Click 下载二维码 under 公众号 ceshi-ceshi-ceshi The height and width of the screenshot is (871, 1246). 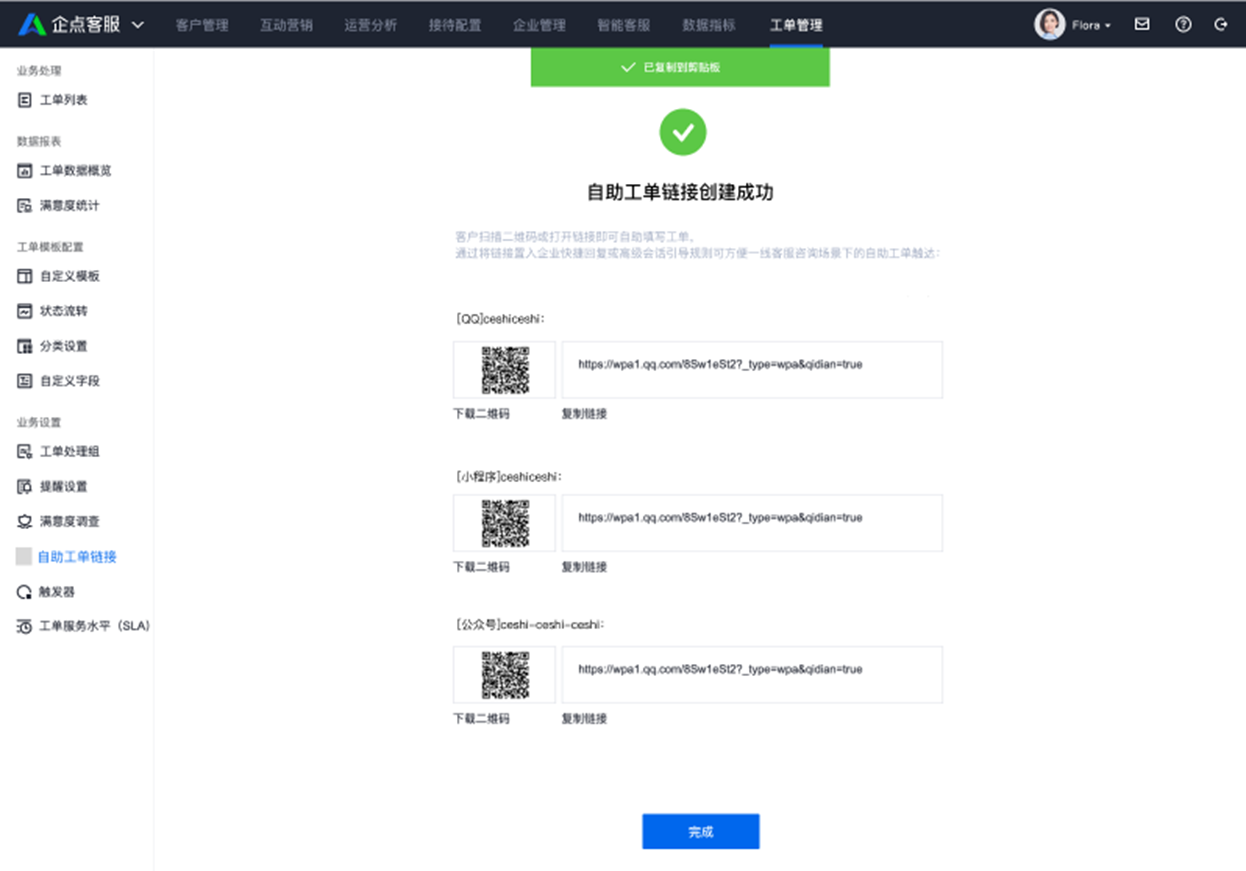(x=481, y=719)
